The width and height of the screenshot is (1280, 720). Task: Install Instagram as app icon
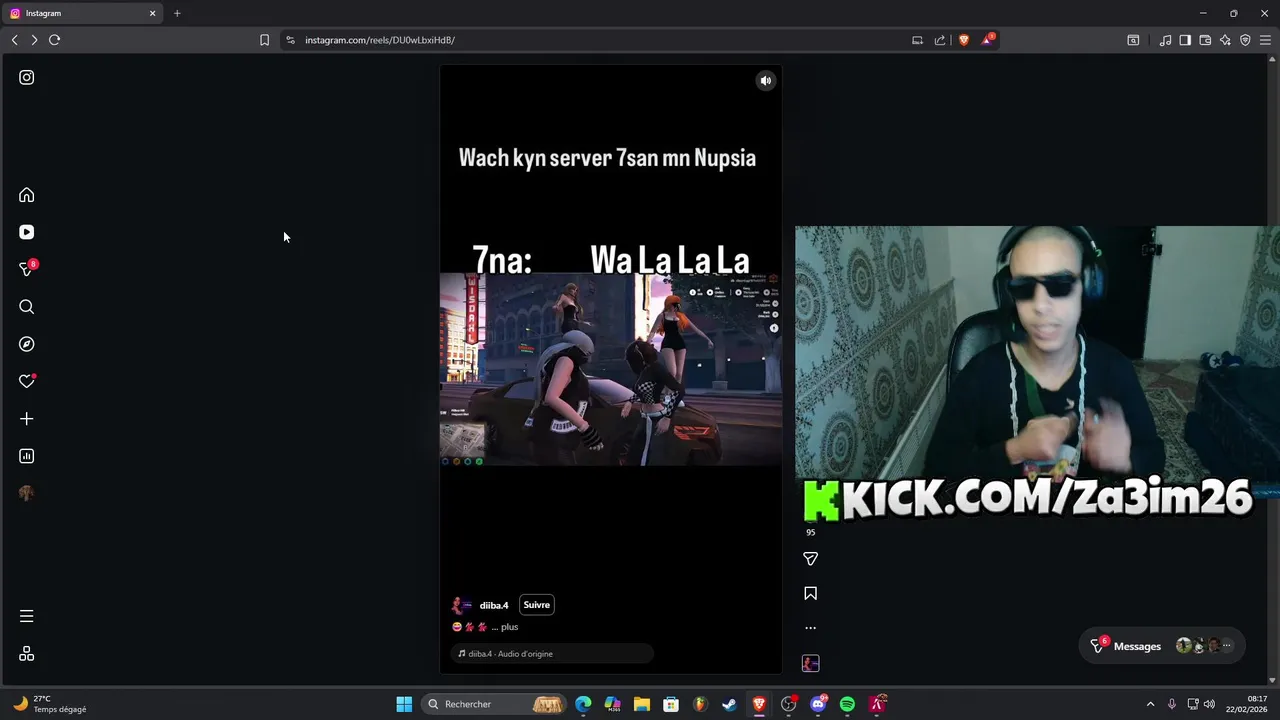917,40
